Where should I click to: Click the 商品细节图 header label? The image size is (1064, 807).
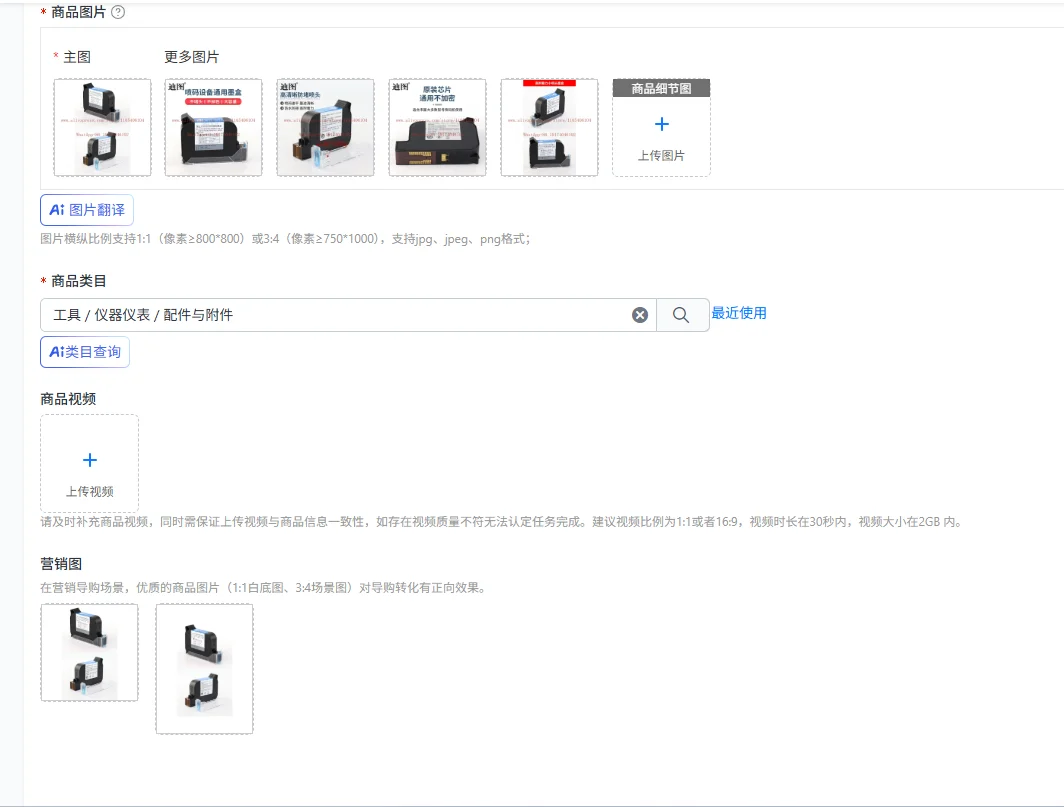coord(662,88)
